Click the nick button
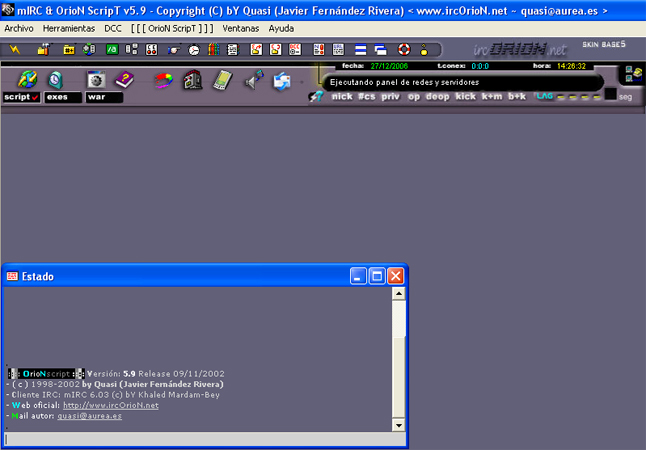Viewport: 646px width, 450px height. (342, 96)
